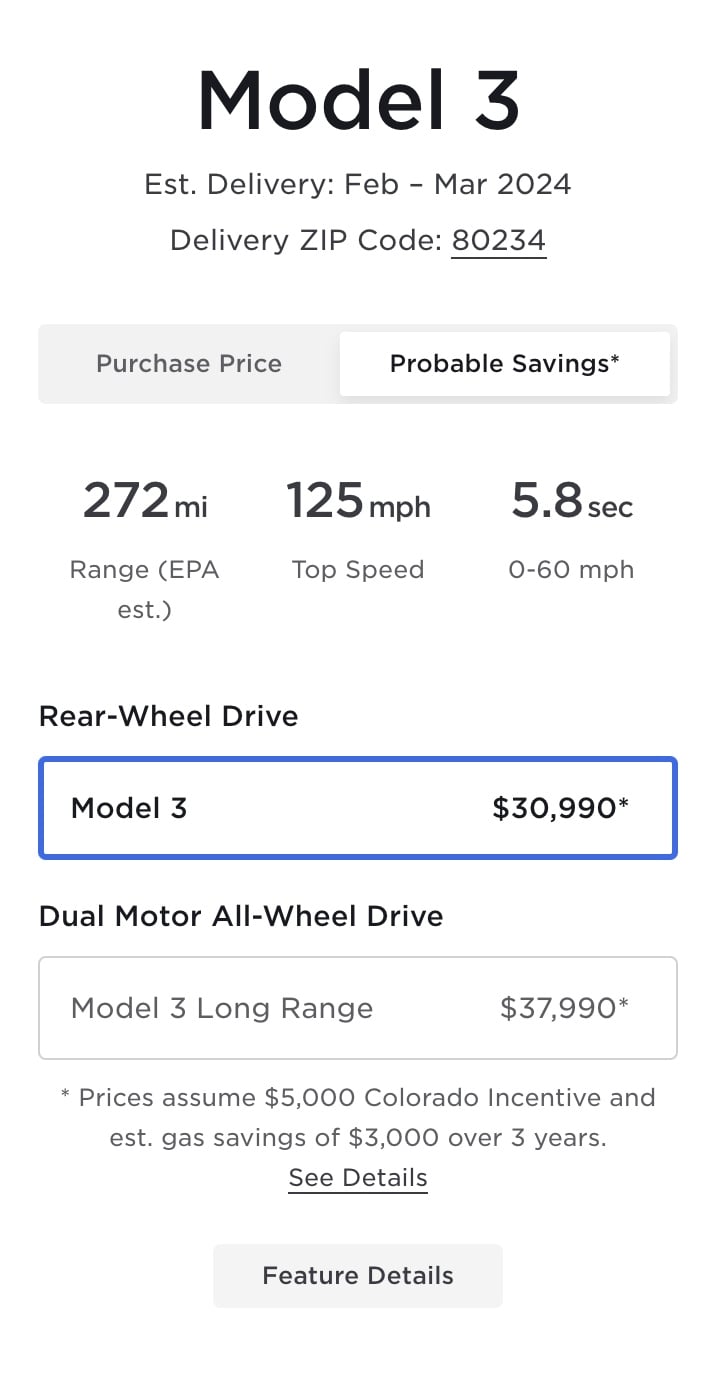Click the Model 3 page heading
The width and height of the screenshot is (702, 1376).
358,100
